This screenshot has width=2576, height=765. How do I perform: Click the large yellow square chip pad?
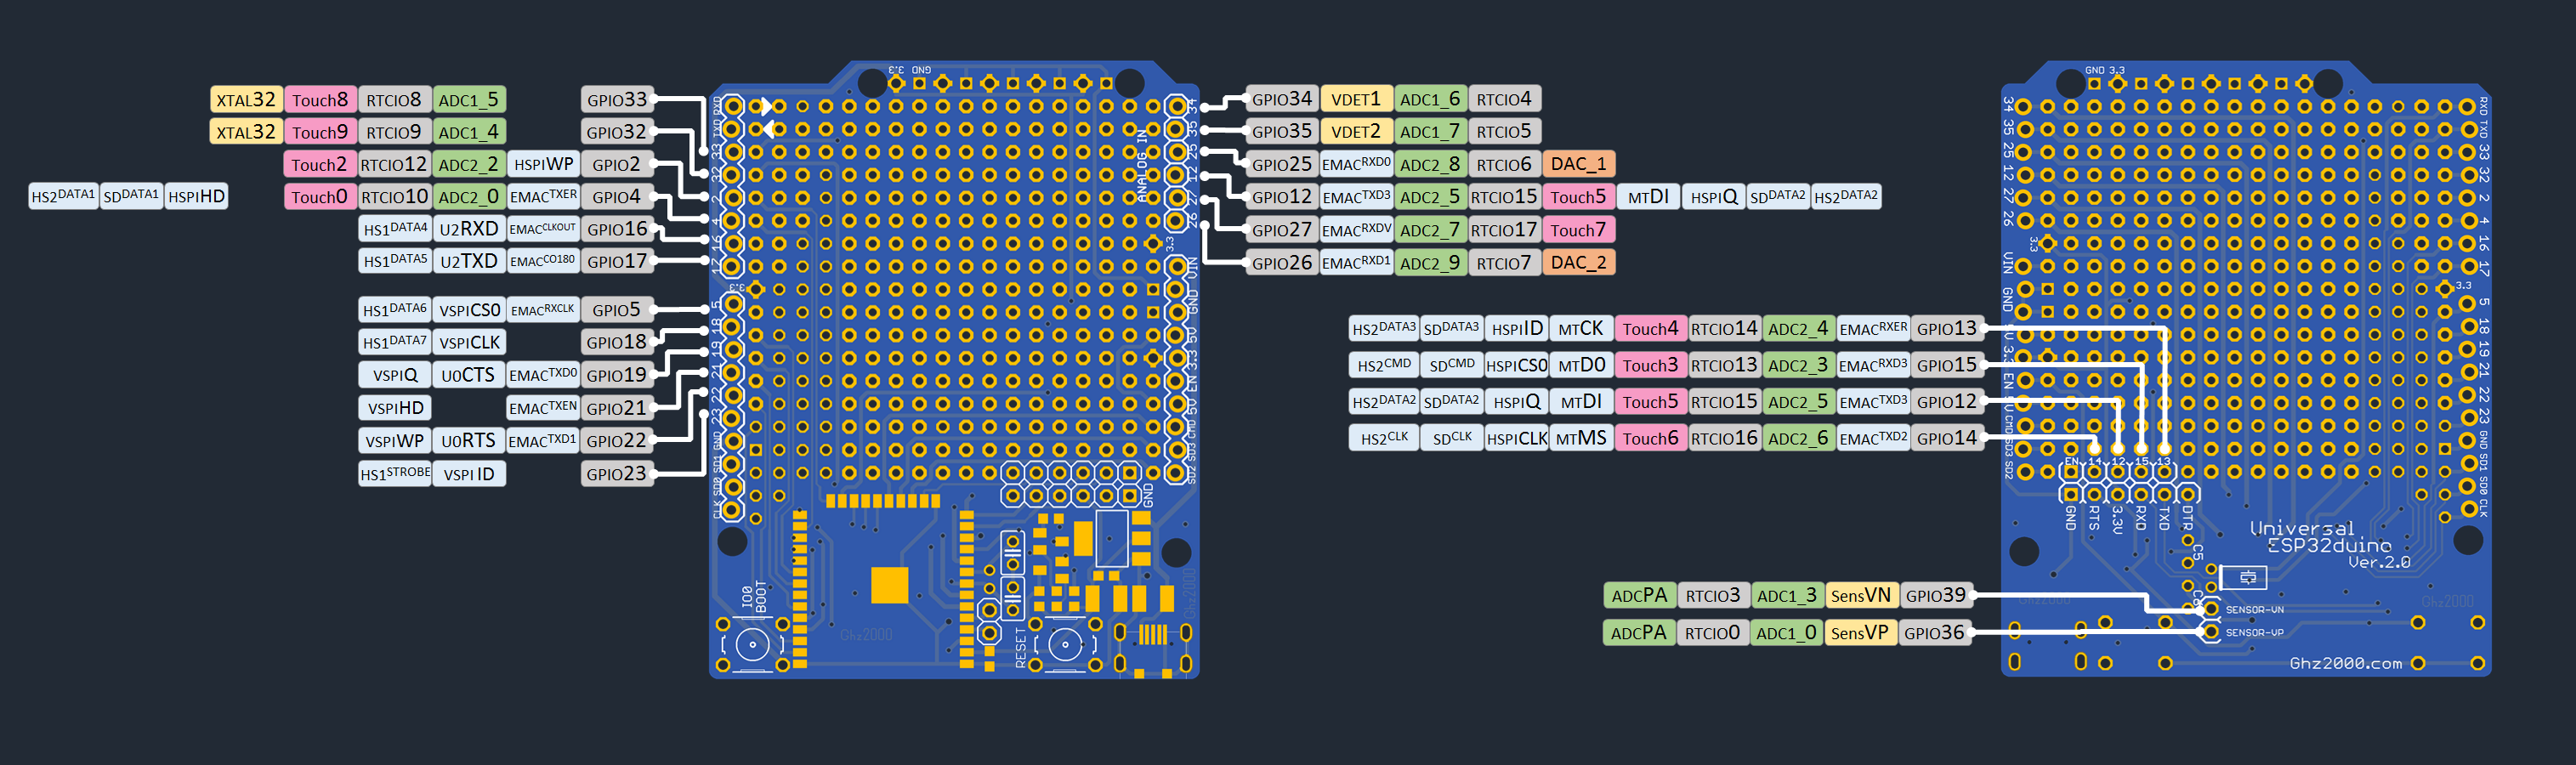coord(889,585)
